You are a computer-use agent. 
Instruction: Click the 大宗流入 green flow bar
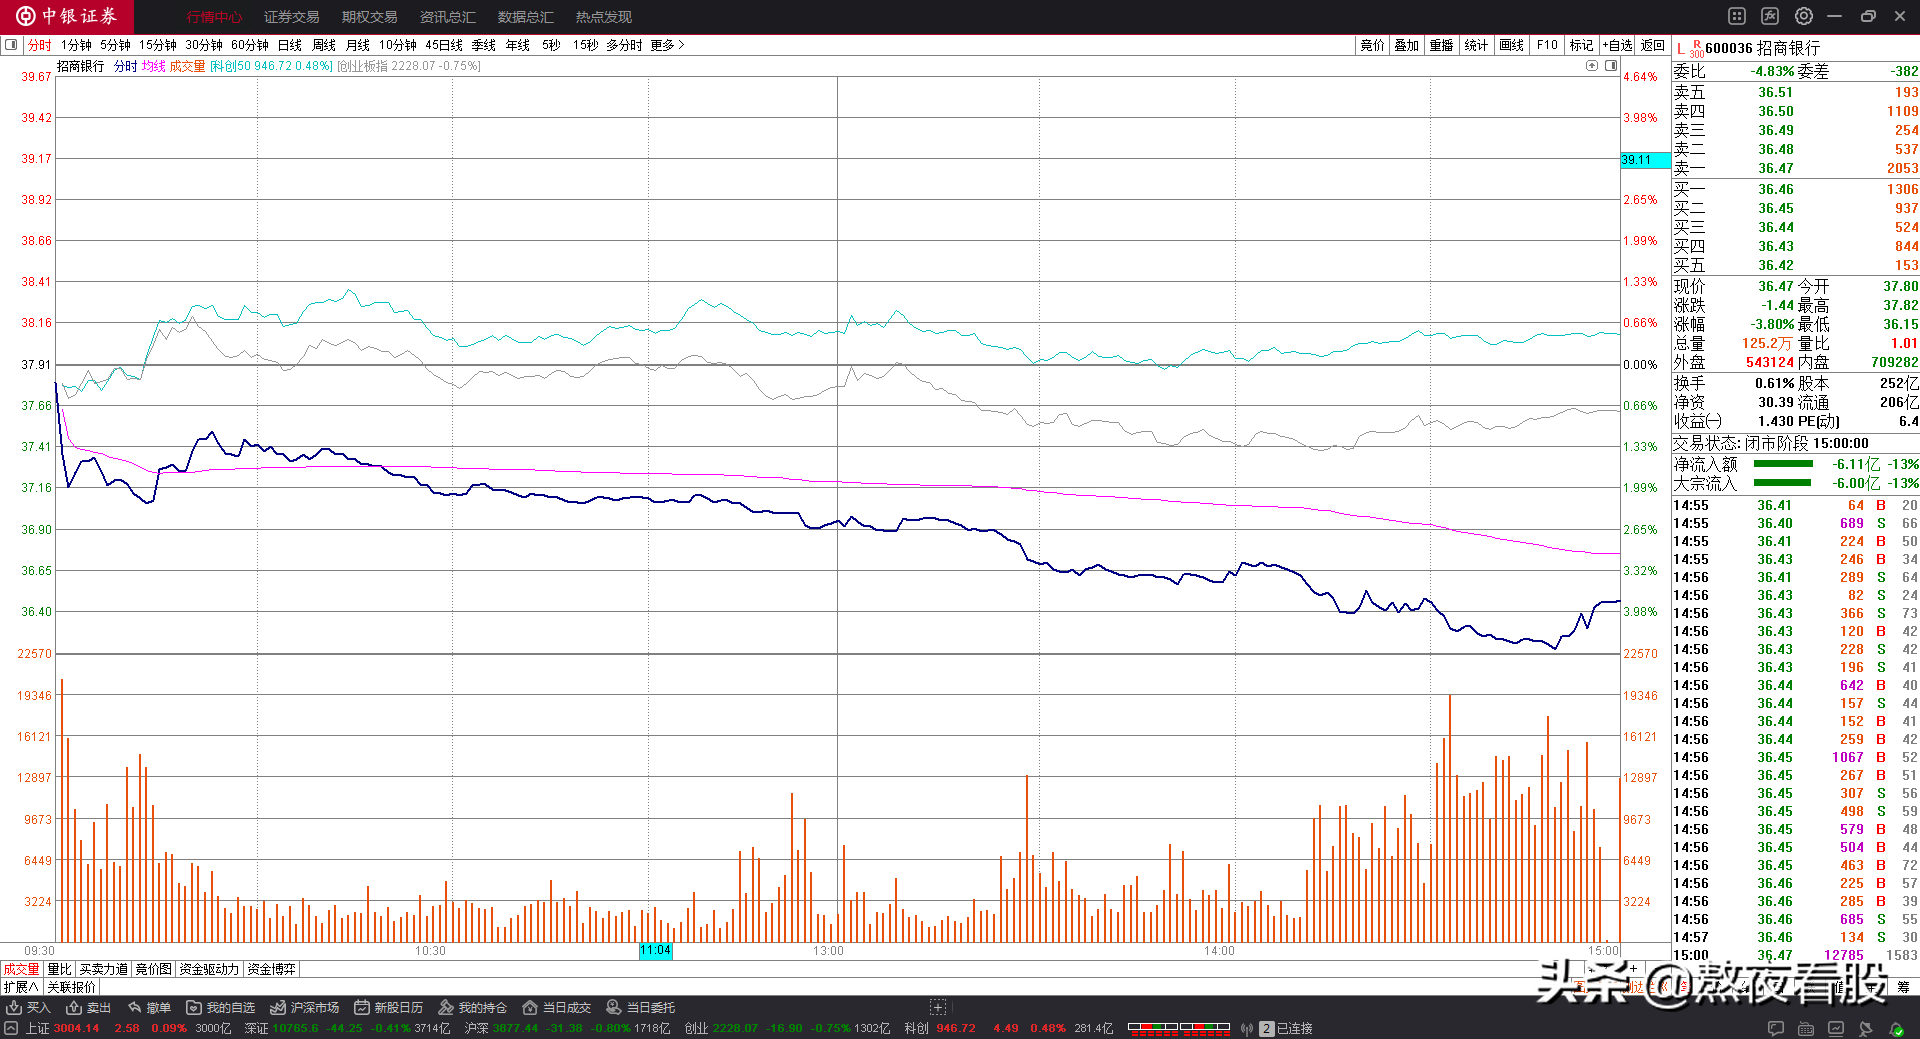pos(1782,483)
